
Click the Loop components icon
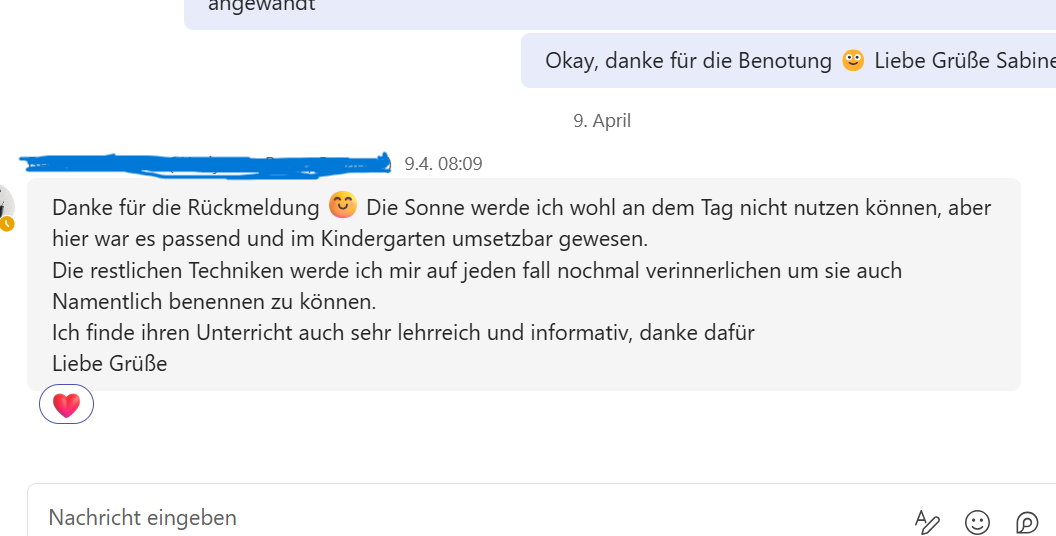coord(1027,521)
